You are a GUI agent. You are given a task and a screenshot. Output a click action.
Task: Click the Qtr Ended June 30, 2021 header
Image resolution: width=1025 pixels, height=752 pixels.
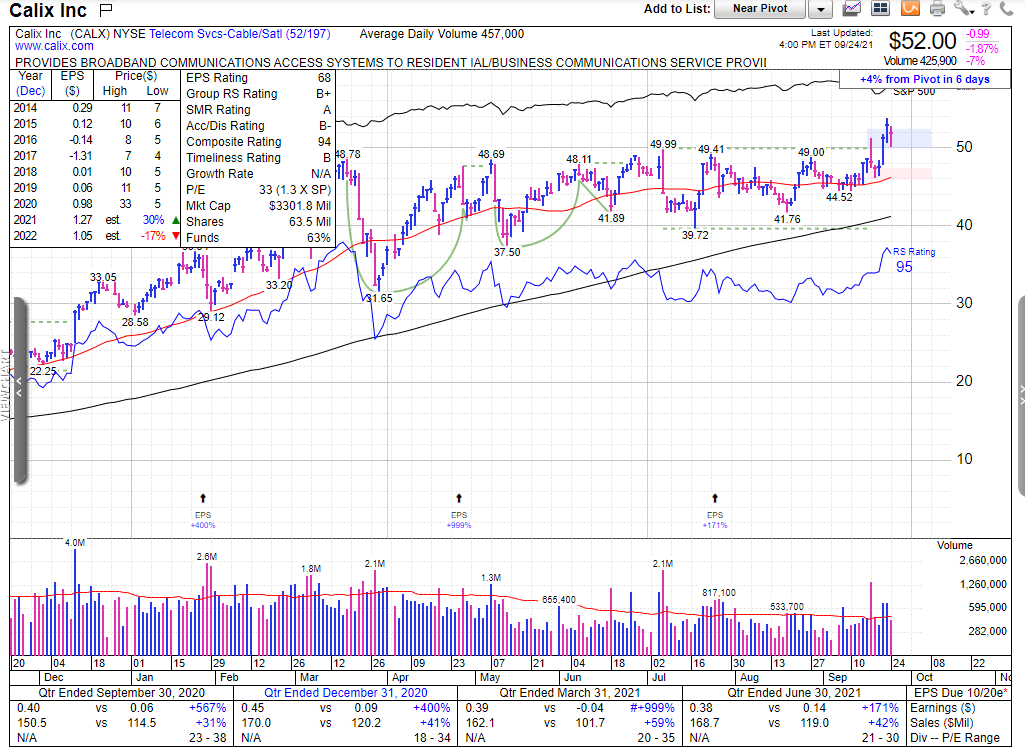pos(794,692)
